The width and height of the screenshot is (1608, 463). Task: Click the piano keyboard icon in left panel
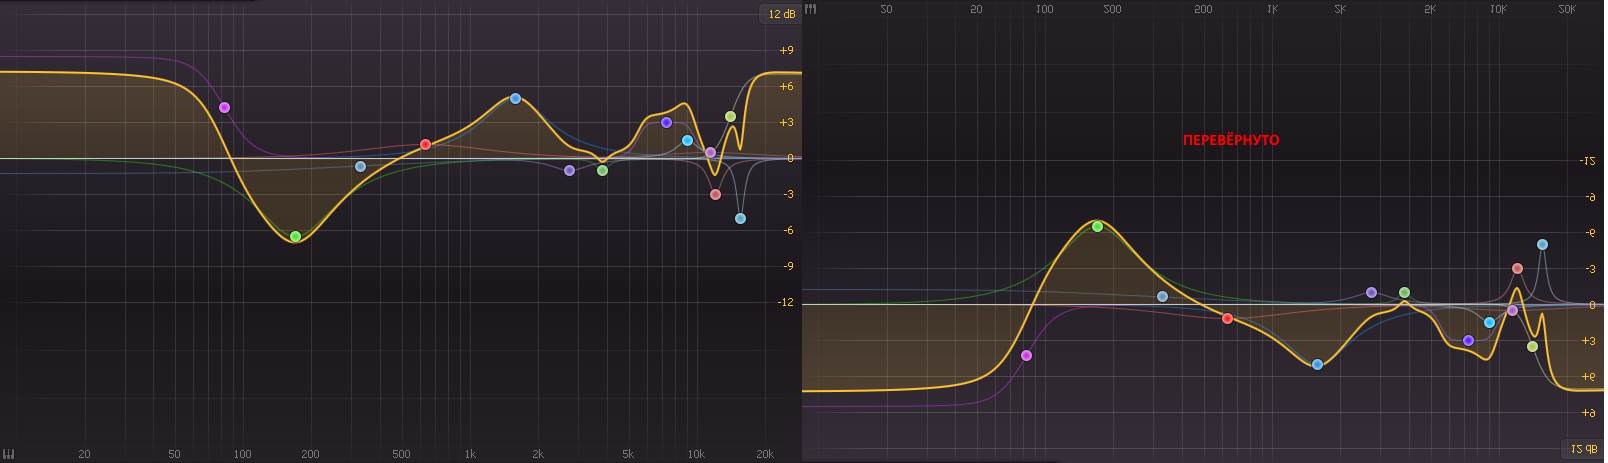pyautogui.click(x=8, y=454)
